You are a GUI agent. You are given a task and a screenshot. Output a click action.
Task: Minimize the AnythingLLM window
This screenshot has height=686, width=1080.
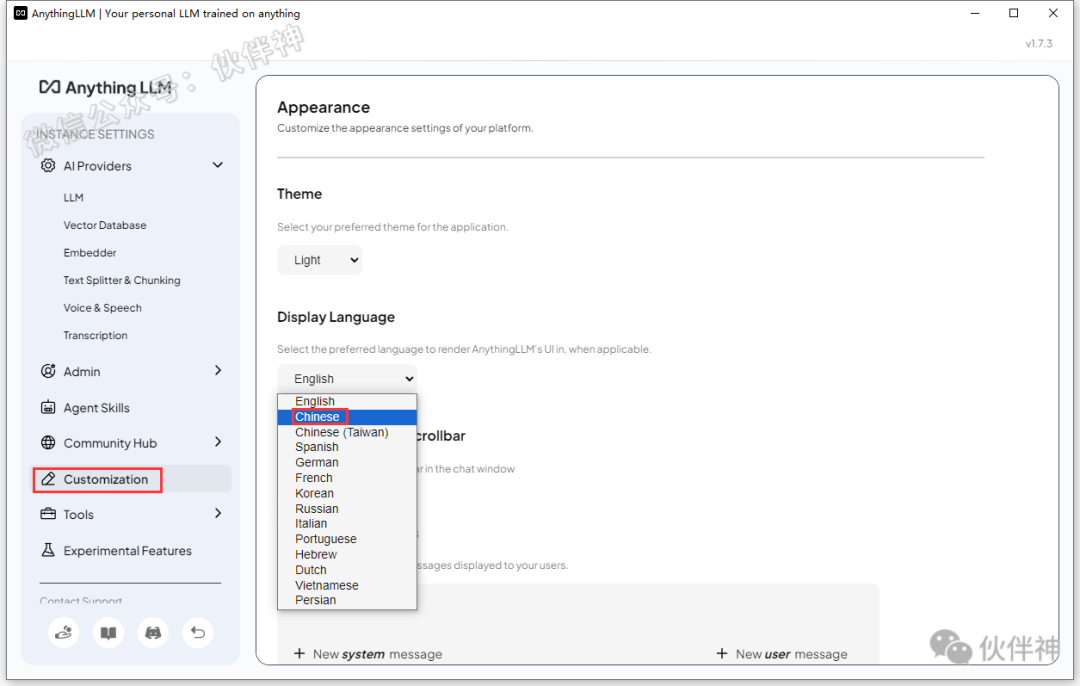[x=975, y=13]
